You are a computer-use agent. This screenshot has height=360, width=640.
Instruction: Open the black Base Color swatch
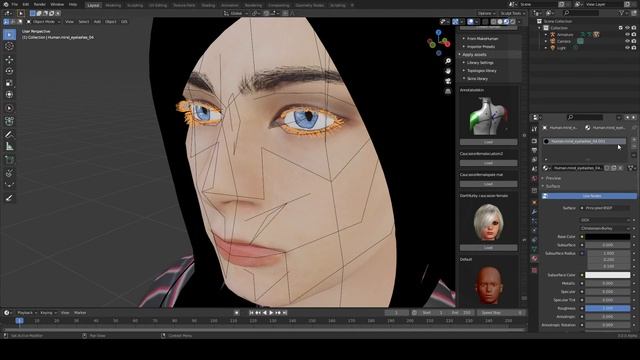(x=607, y=237)
